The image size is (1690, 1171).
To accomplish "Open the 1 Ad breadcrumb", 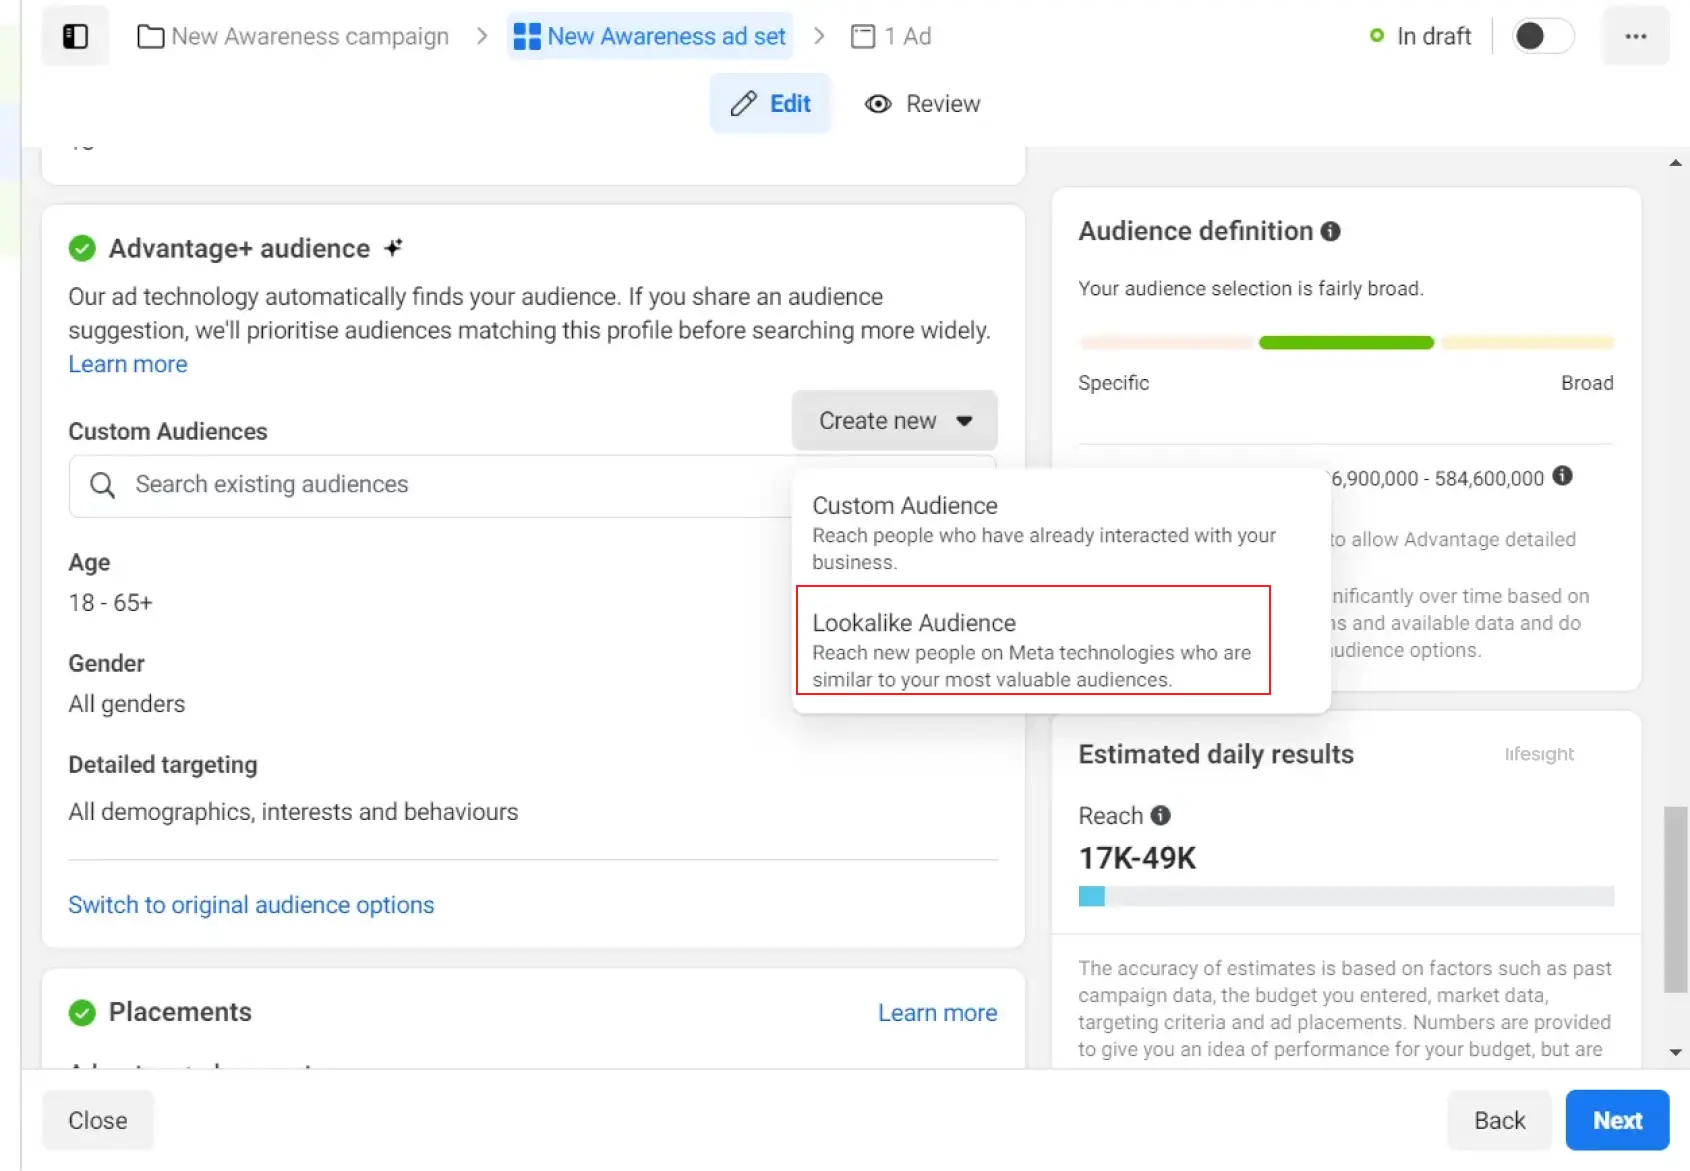I will (891, 37).
